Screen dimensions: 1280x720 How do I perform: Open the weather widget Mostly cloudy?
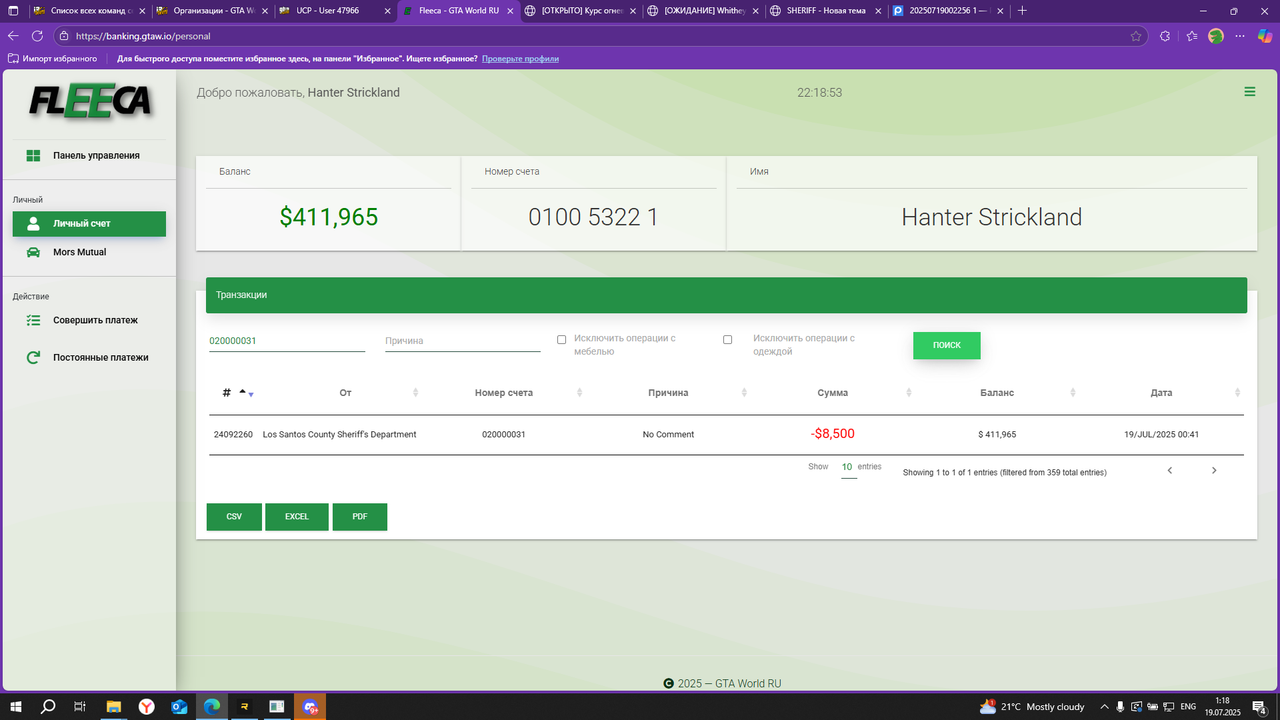click(1033, 707)
